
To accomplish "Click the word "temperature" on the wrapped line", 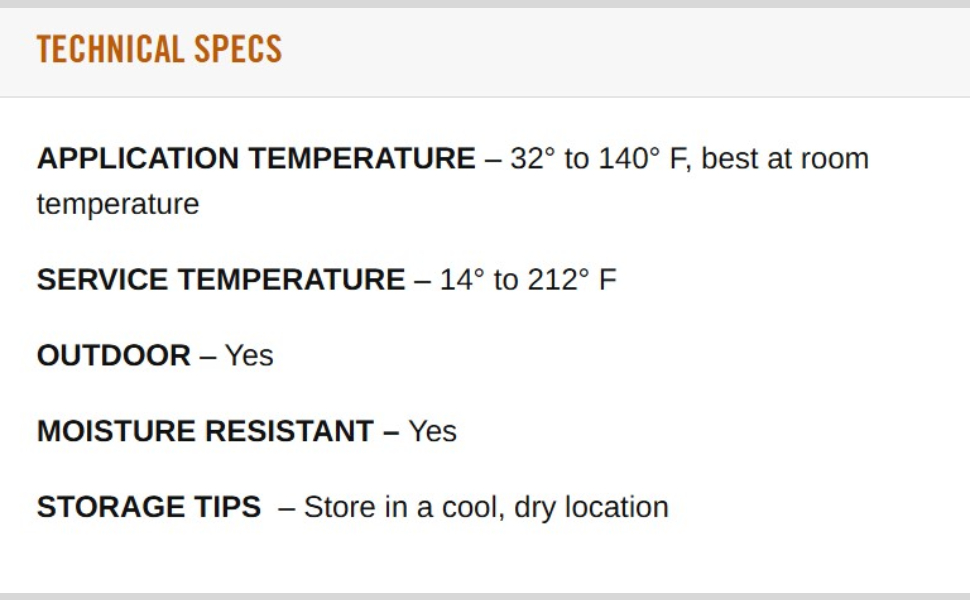I will coord(118,204).
